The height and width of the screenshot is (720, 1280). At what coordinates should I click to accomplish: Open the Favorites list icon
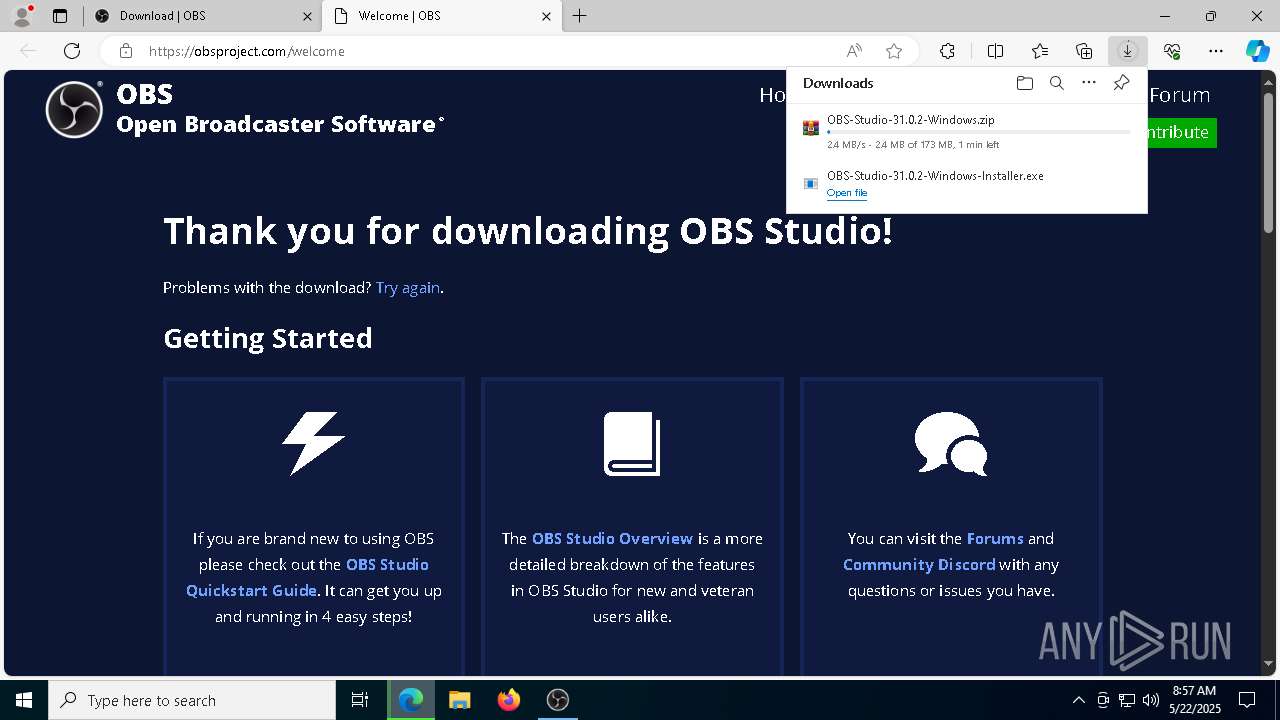1040,51
